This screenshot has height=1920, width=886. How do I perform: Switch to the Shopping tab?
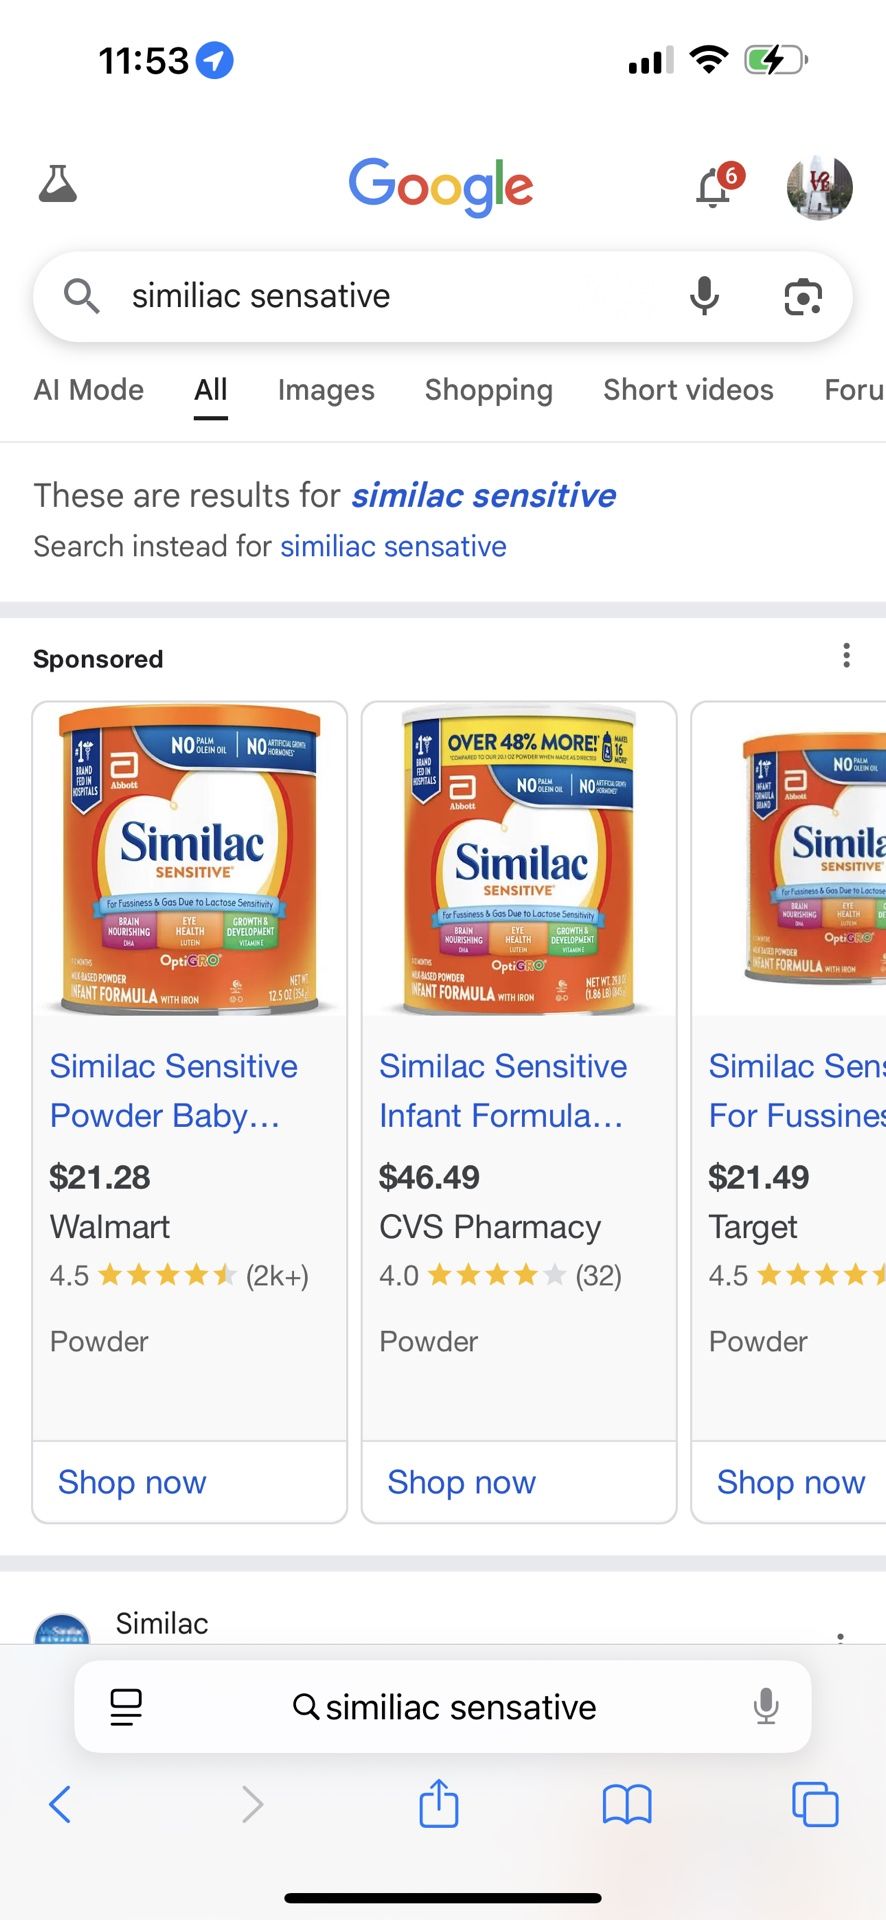488,390
